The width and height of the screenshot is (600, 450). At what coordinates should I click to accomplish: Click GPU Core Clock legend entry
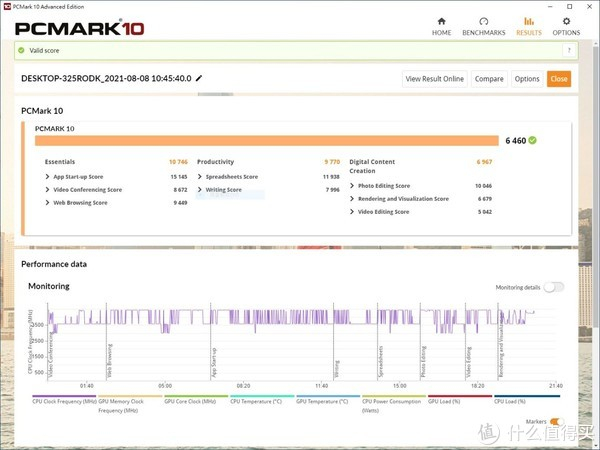pyautogui.click(x=196, y=399)
